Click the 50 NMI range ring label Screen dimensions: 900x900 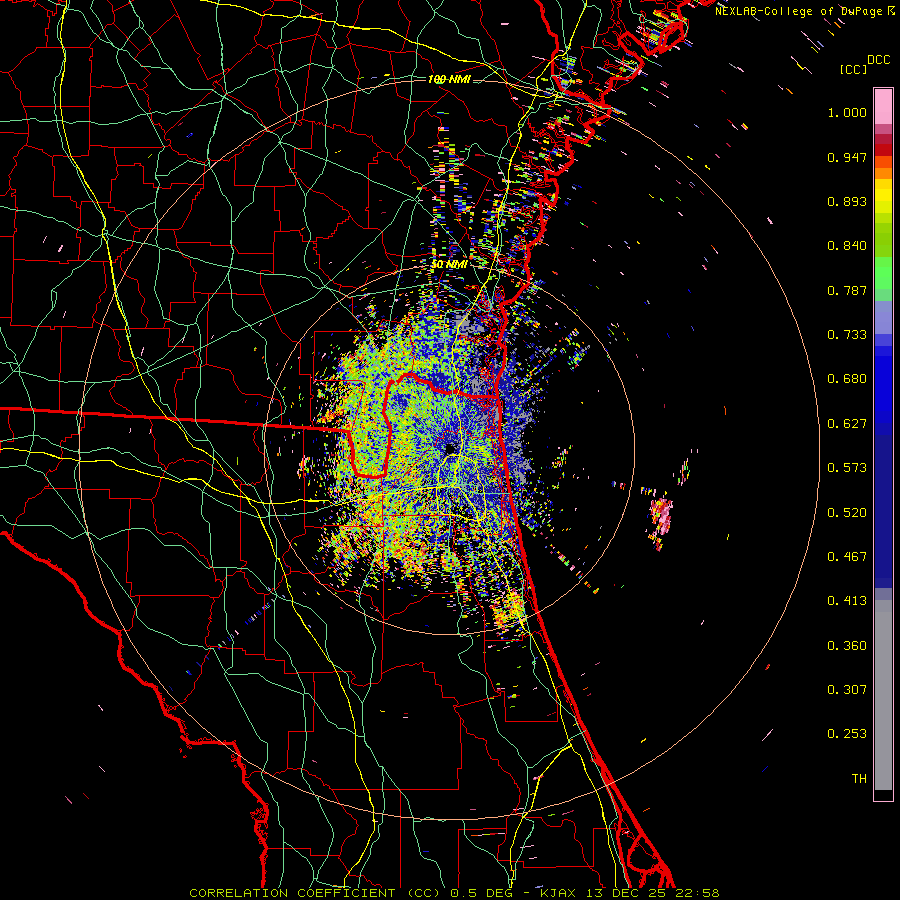449,265
